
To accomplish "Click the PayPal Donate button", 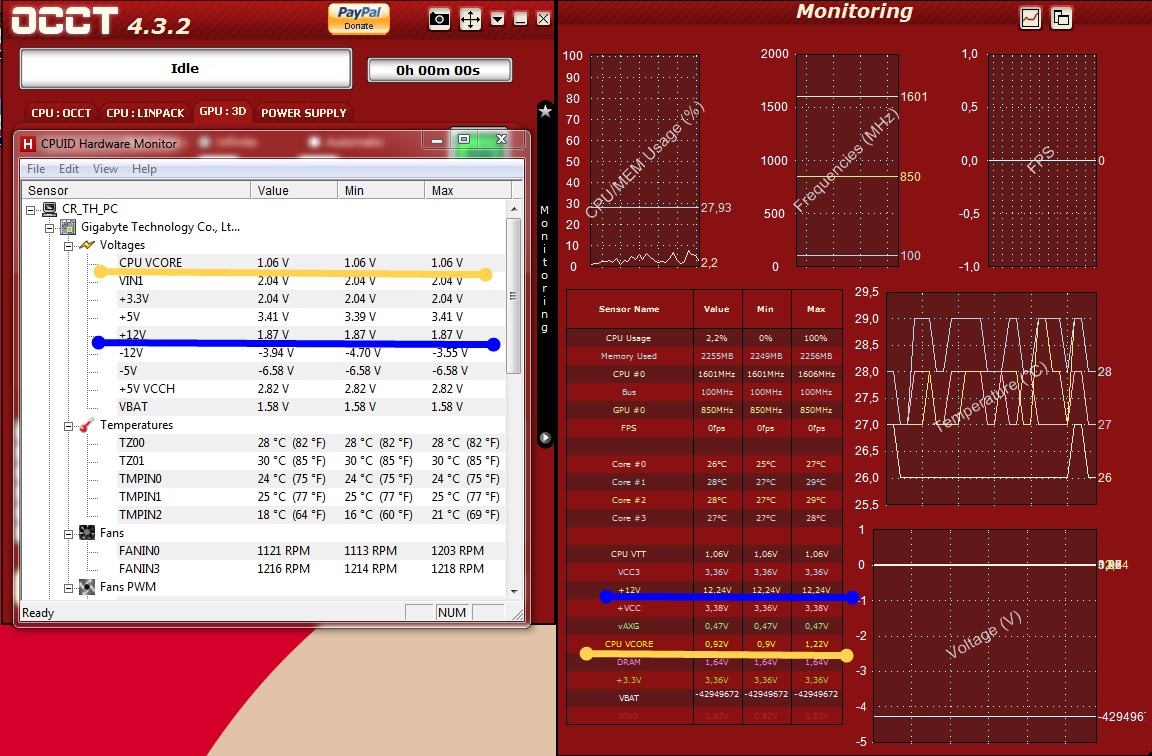I will point(359,18).
